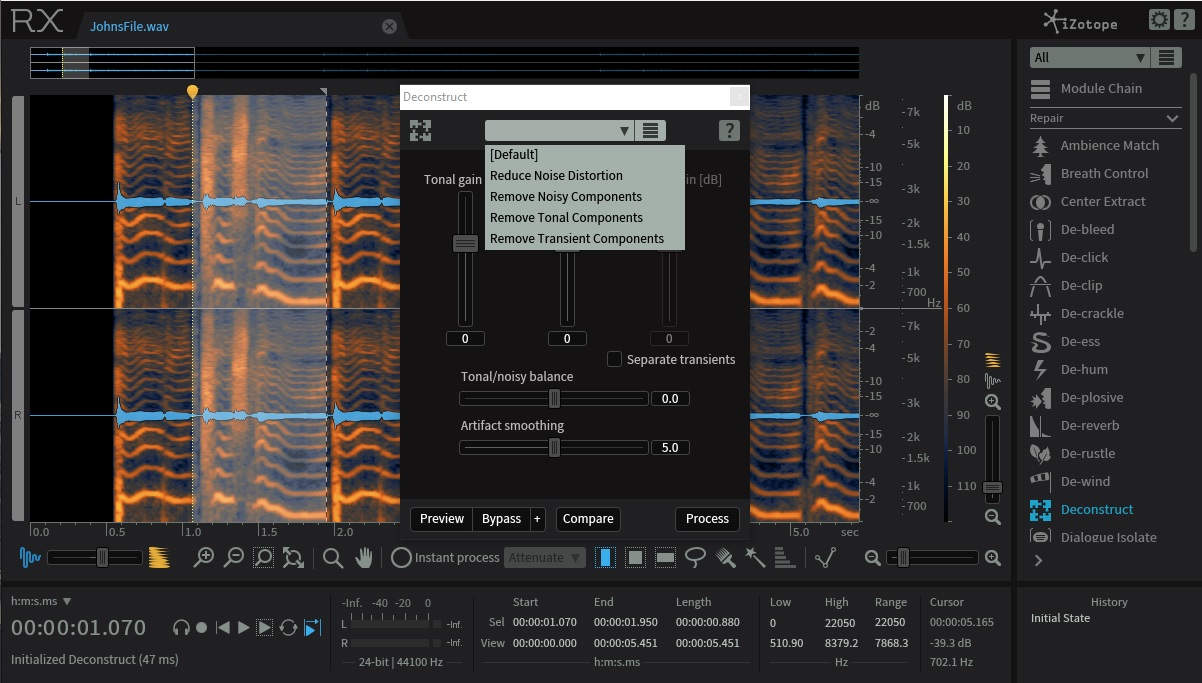Screen dimensions: 1202x683
Task: Open the All module filter dropdown
Action: pyautogui.click(x=1089, y=57)
